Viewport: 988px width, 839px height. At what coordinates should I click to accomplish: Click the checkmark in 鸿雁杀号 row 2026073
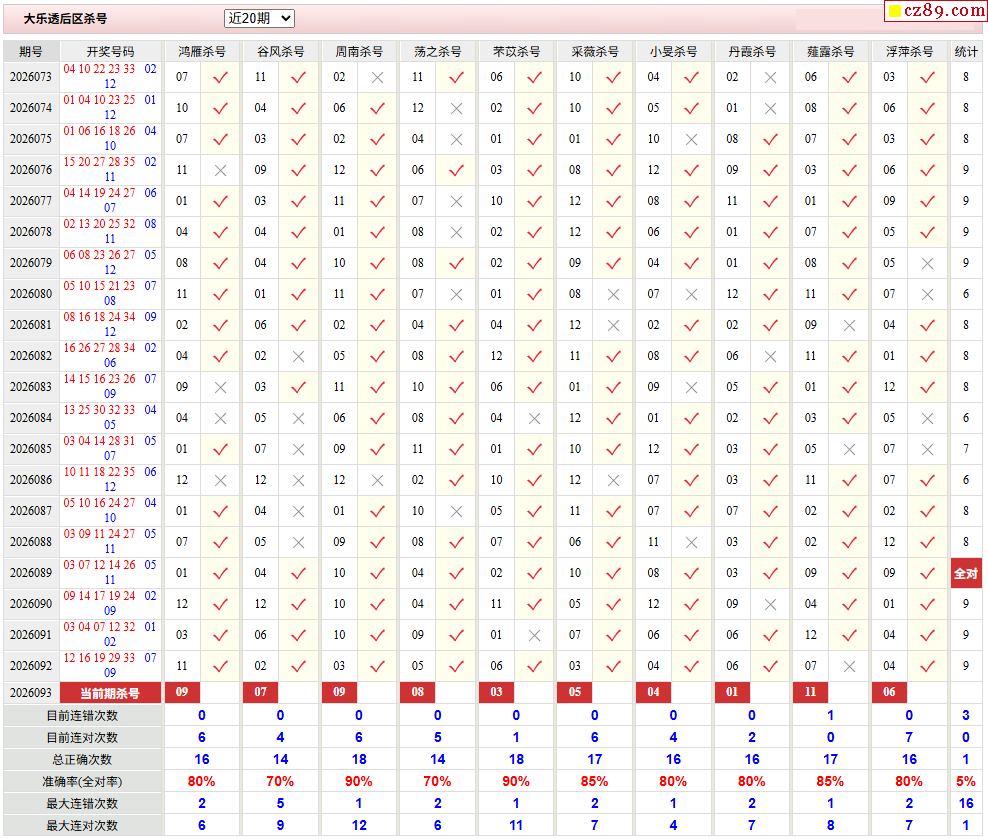click(x=221, y=77)
